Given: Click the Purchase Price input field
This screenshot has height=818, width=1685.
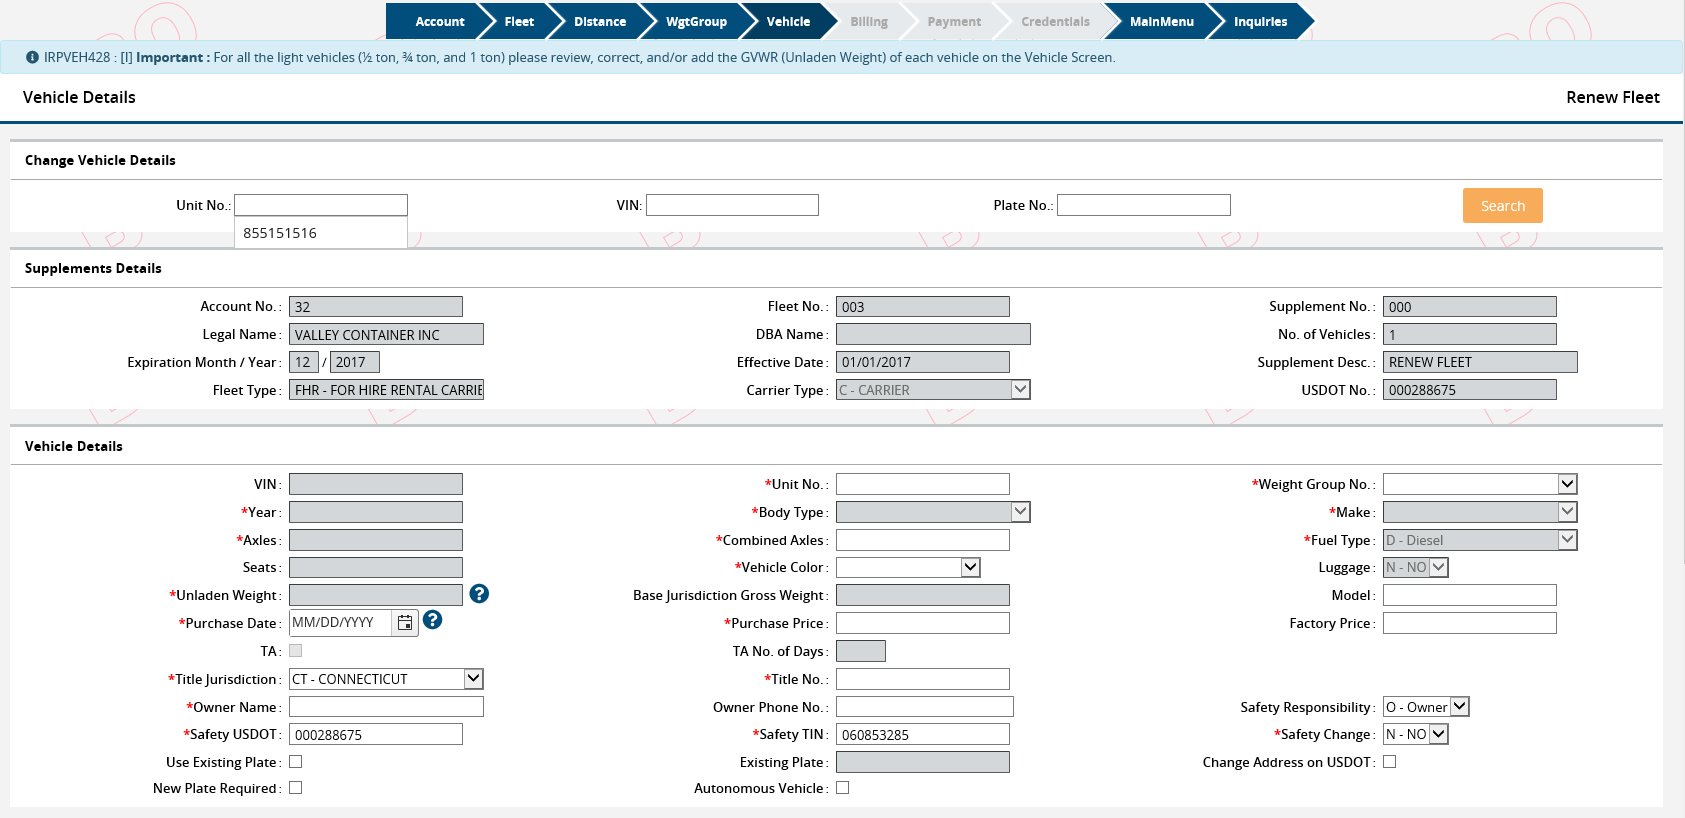Looking at the screenshot, I should click(x=922, y=623).
